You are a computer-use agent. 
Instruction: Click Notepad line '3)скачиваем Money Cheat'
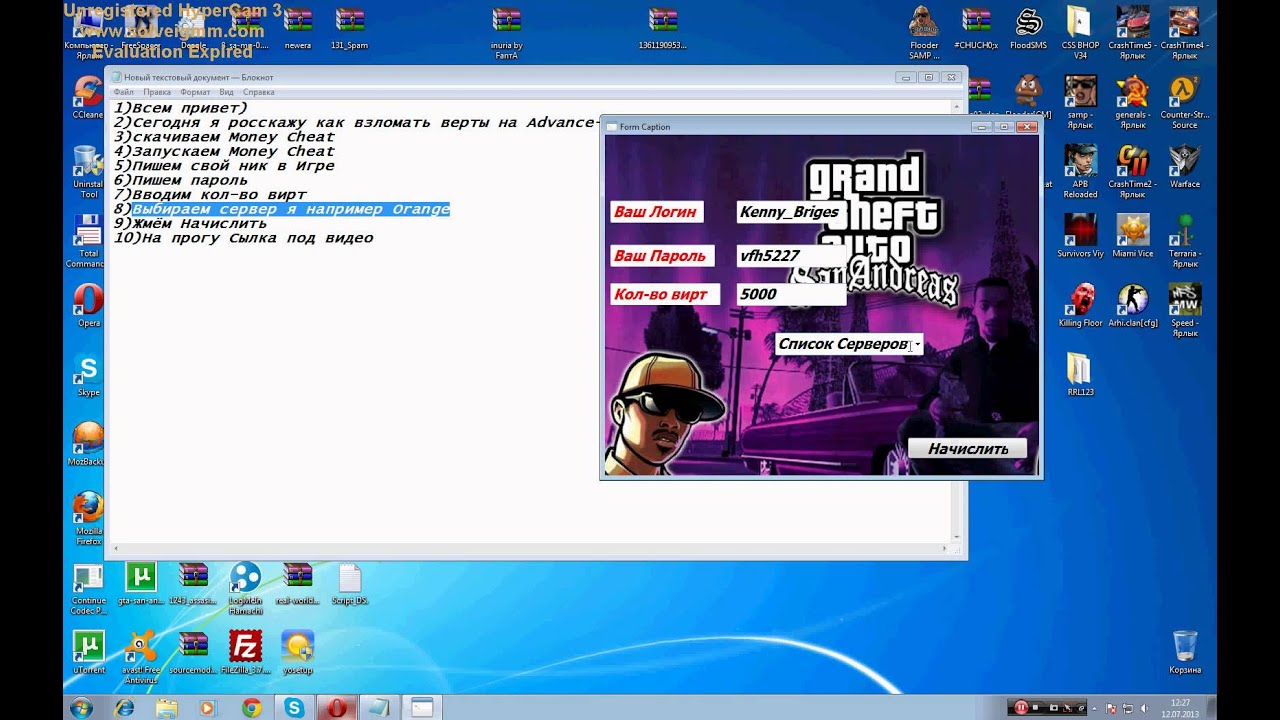[224, 137]
